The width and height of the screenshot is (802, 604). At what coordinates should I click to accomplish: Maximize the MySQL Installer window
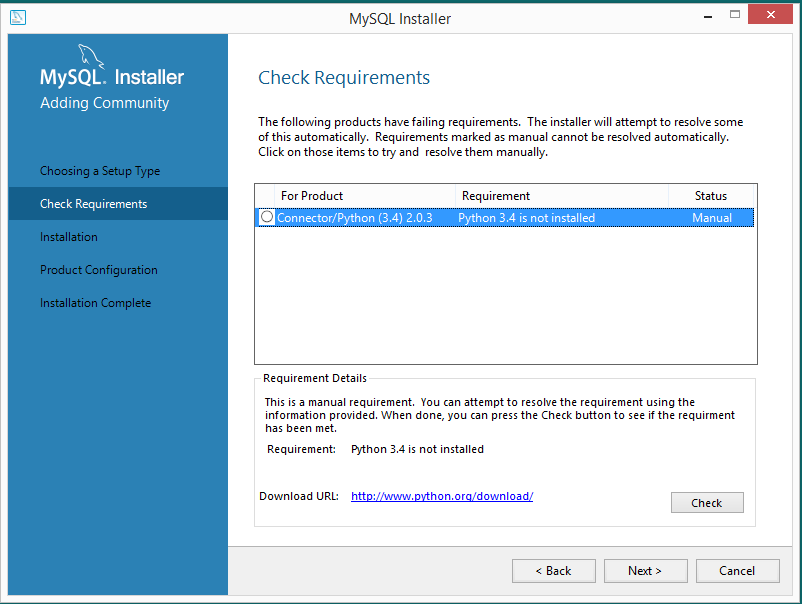click(x=734, y=15)
